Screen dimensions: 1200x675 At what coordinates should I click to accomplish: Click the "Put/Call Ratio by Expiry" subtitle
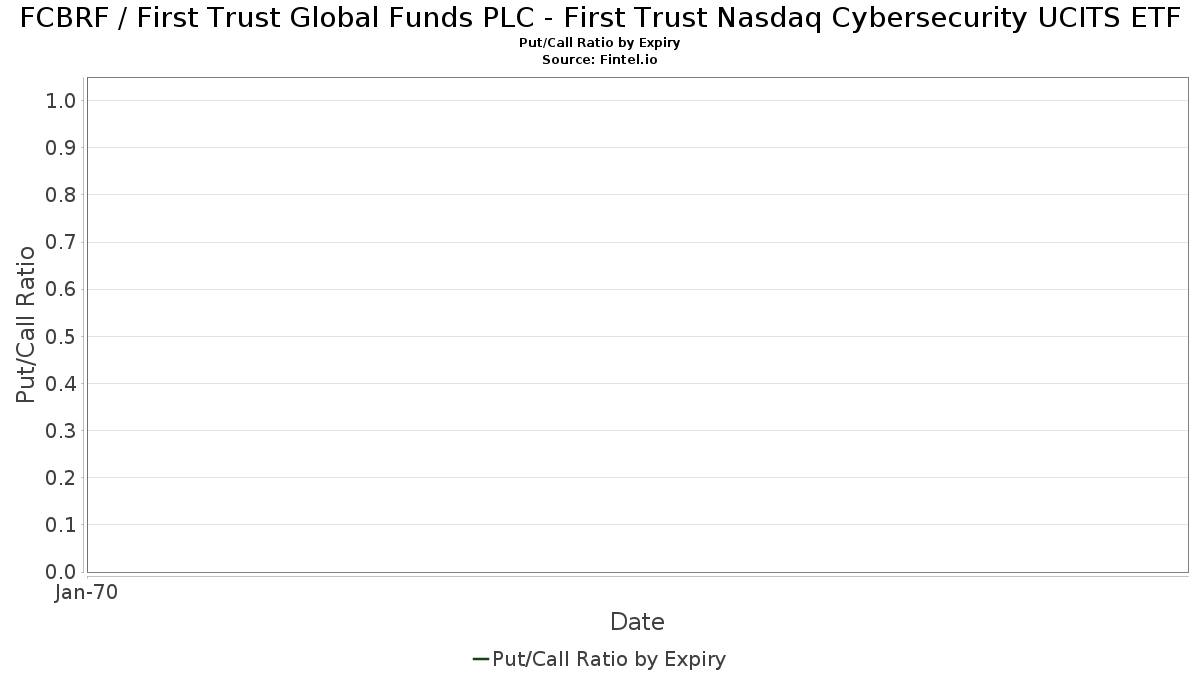pos(600,43)
